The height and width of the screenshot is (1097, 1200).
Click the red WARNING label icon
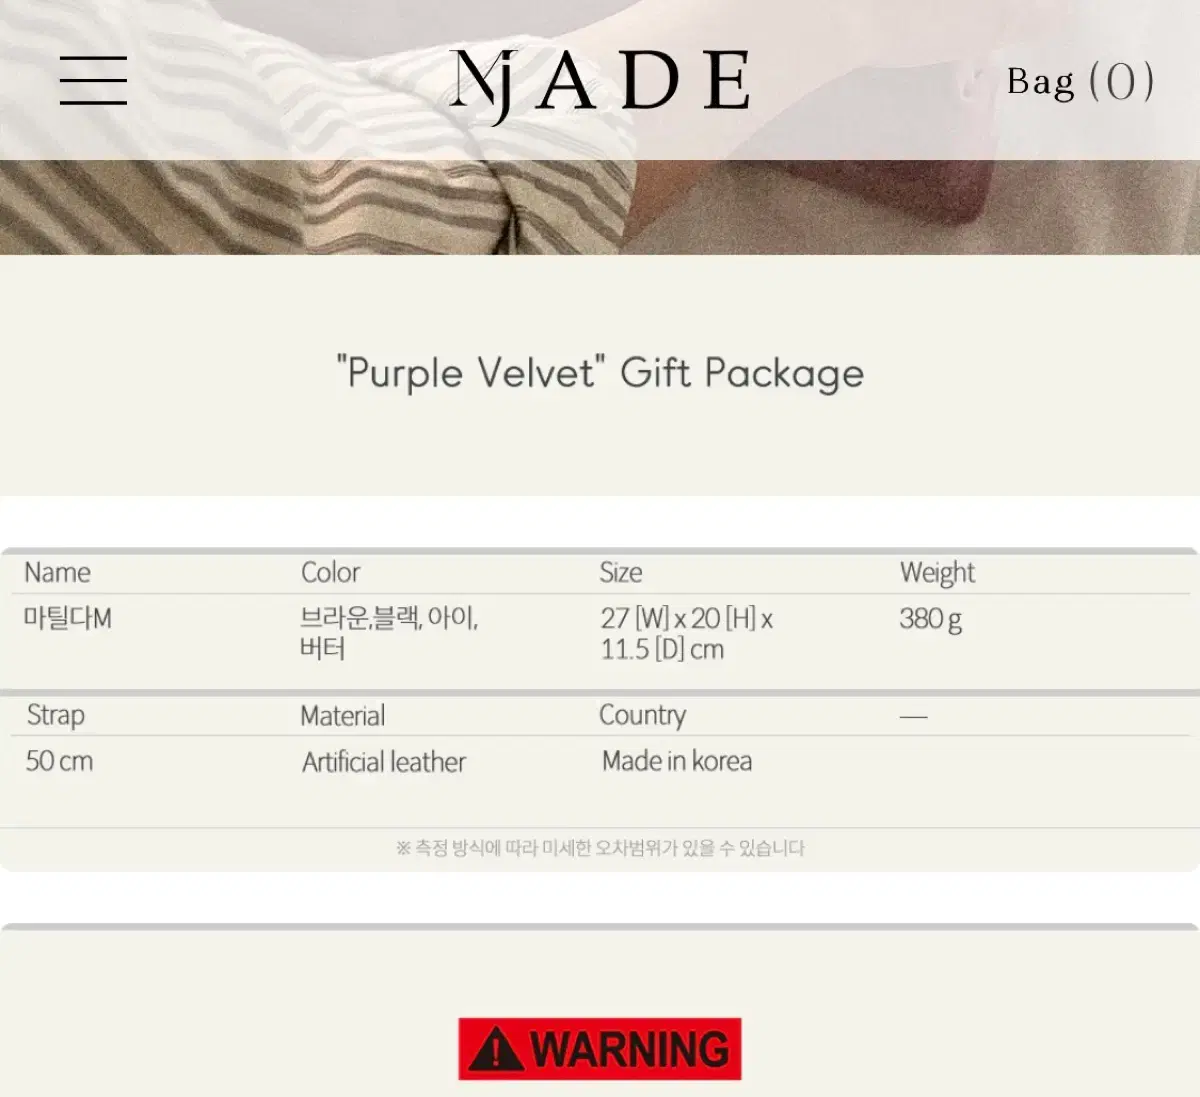600,1049
